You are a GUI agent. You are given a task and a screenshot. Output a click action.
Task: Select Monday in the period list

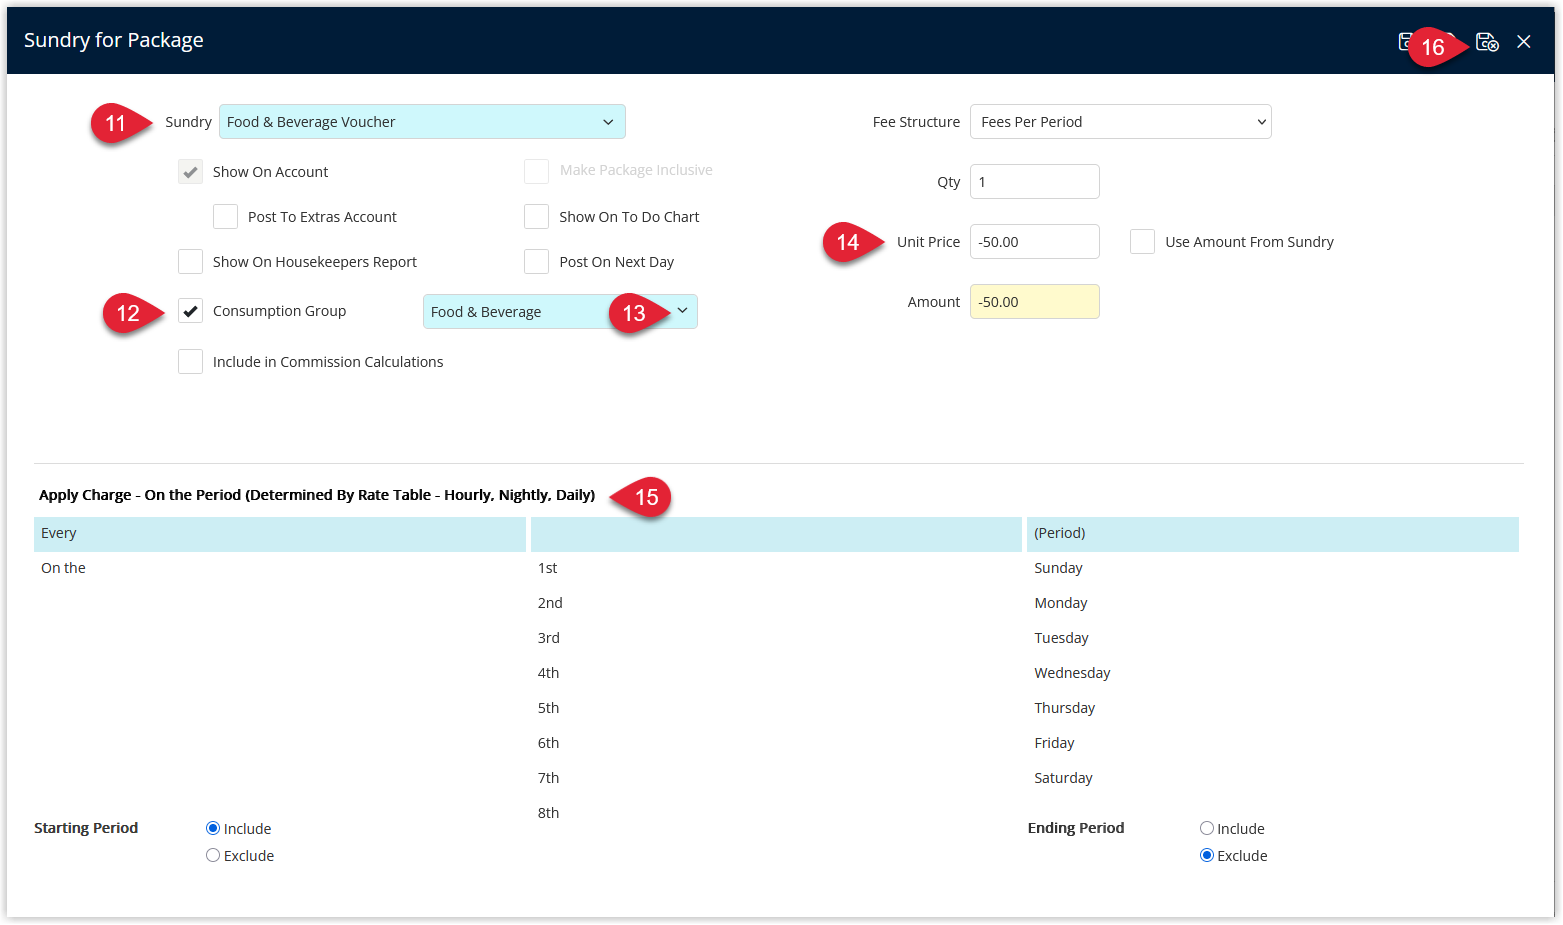coord(1273,603)
